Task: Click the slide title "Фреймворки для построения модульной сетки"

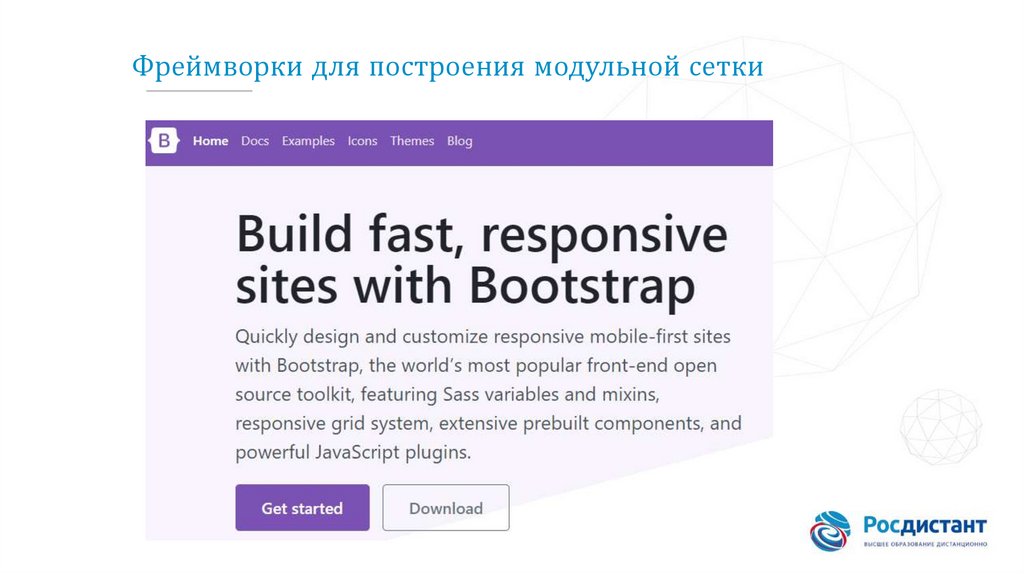Action: pyautogui.click(x=448, y=67)
